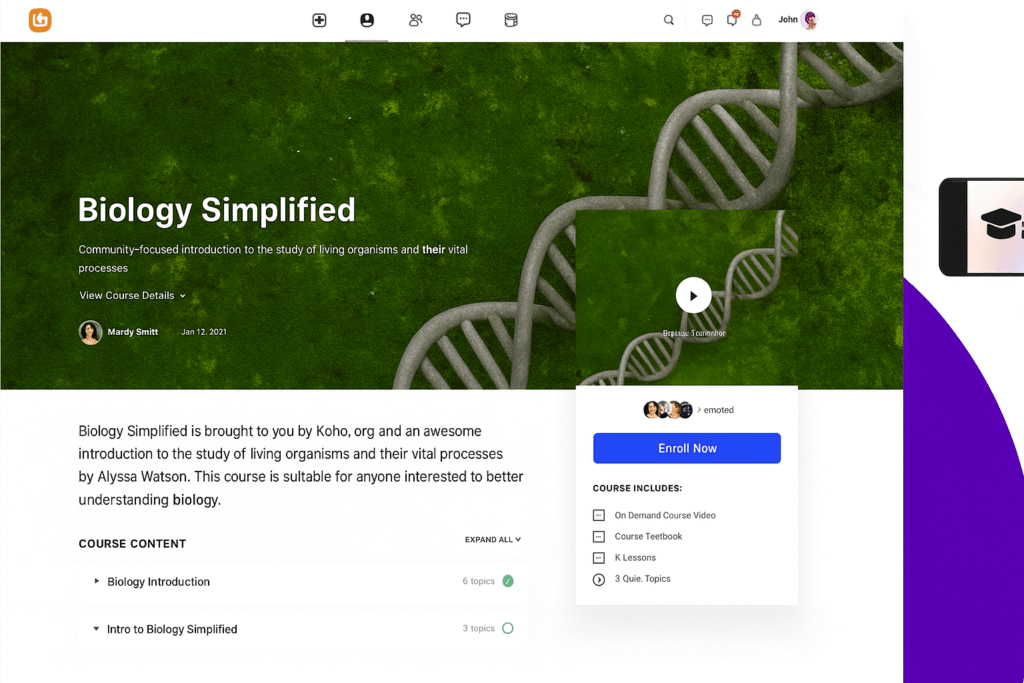
Task: Click the '3 topics' count
Action: 479,628
